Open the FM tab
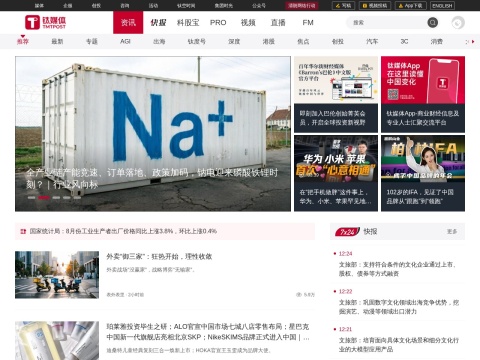This screenshot has height=360, width=480. pos(308,22)
